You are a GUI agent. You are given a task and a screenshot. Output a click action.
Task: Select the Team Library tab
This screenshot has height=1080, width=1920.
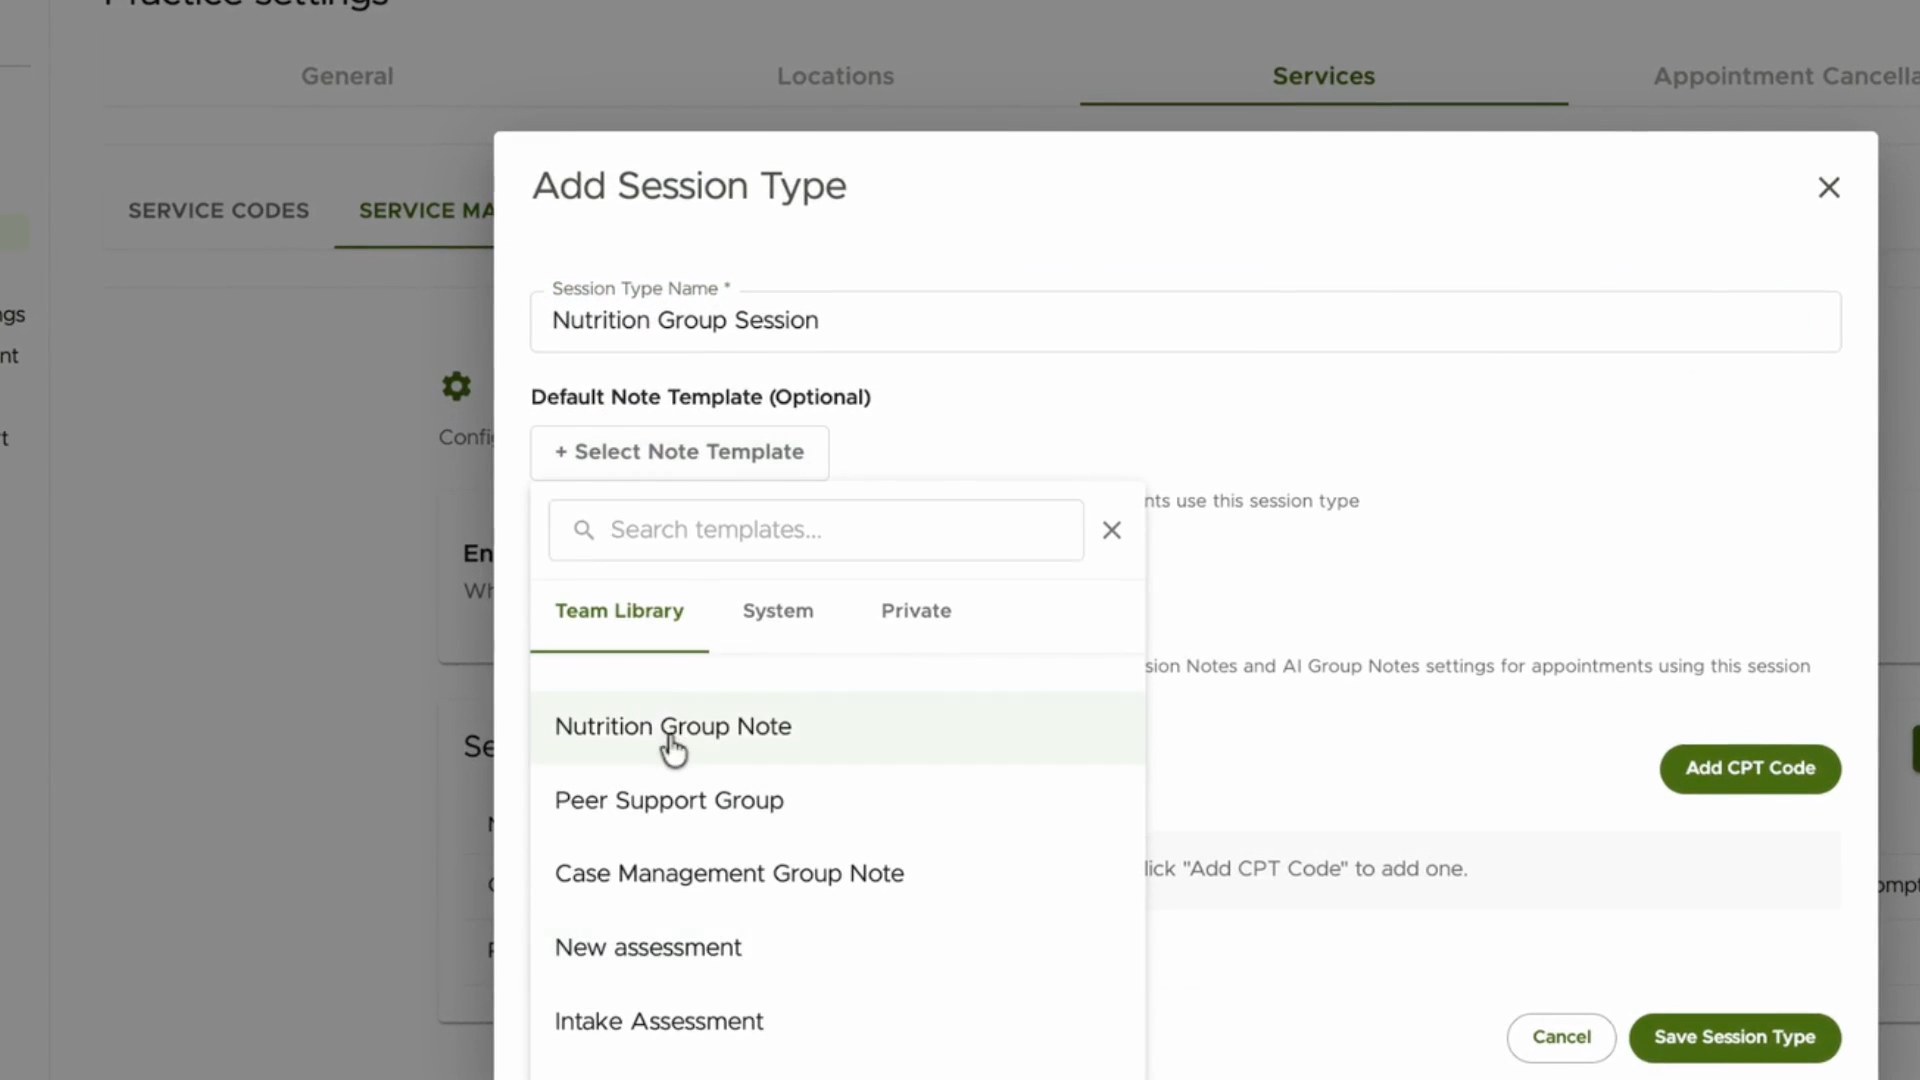[619, 611]
